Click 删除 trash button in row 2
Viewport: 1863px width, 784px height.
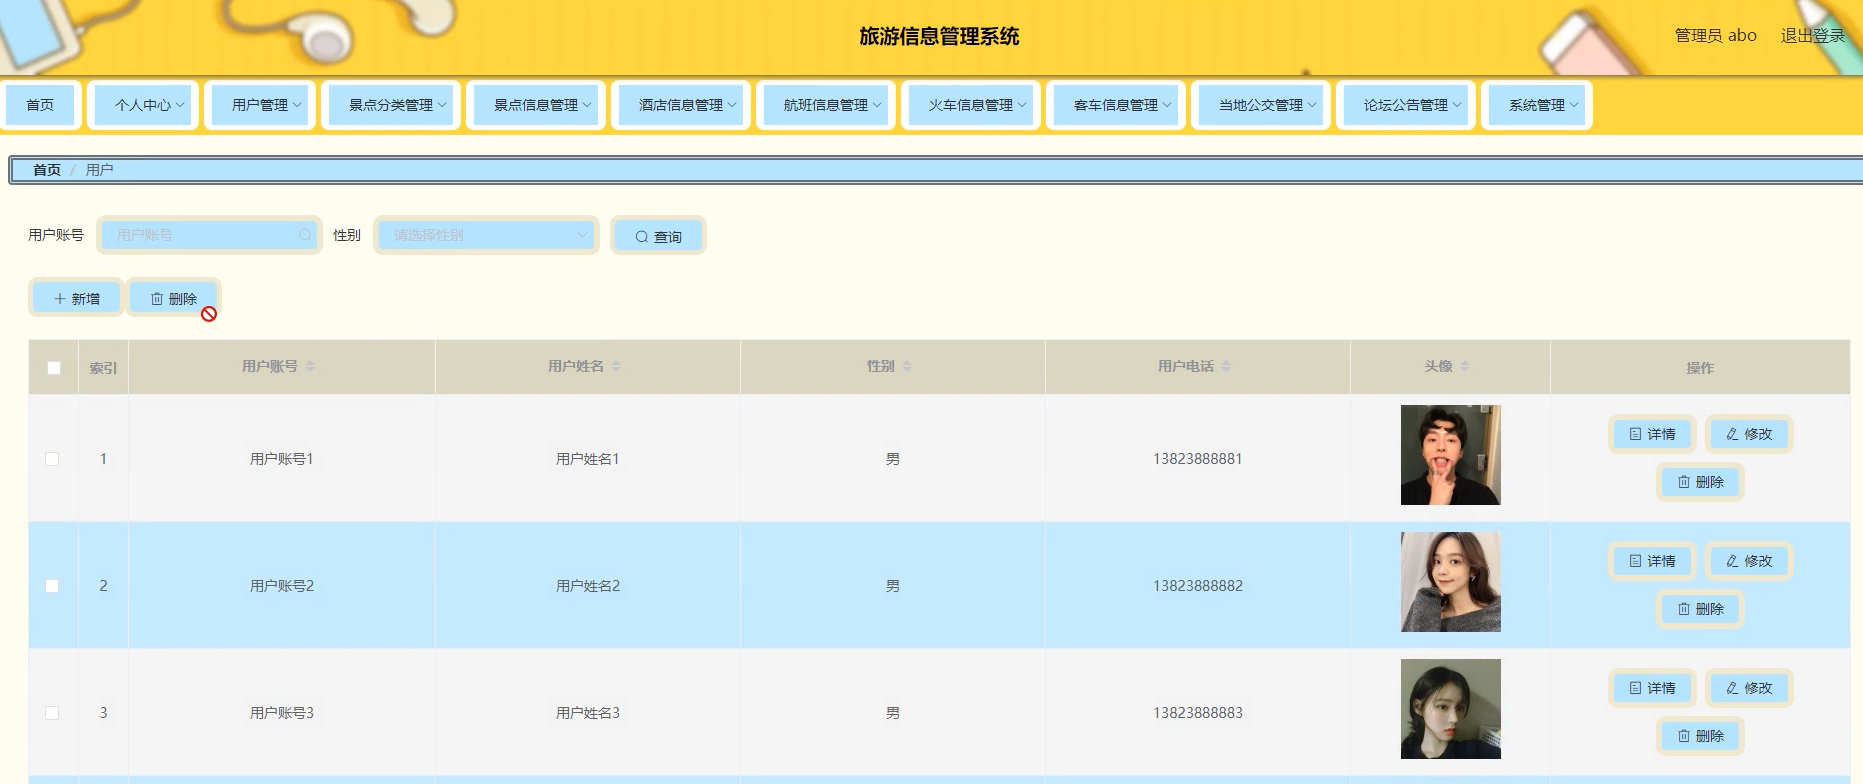(1700, 609)
